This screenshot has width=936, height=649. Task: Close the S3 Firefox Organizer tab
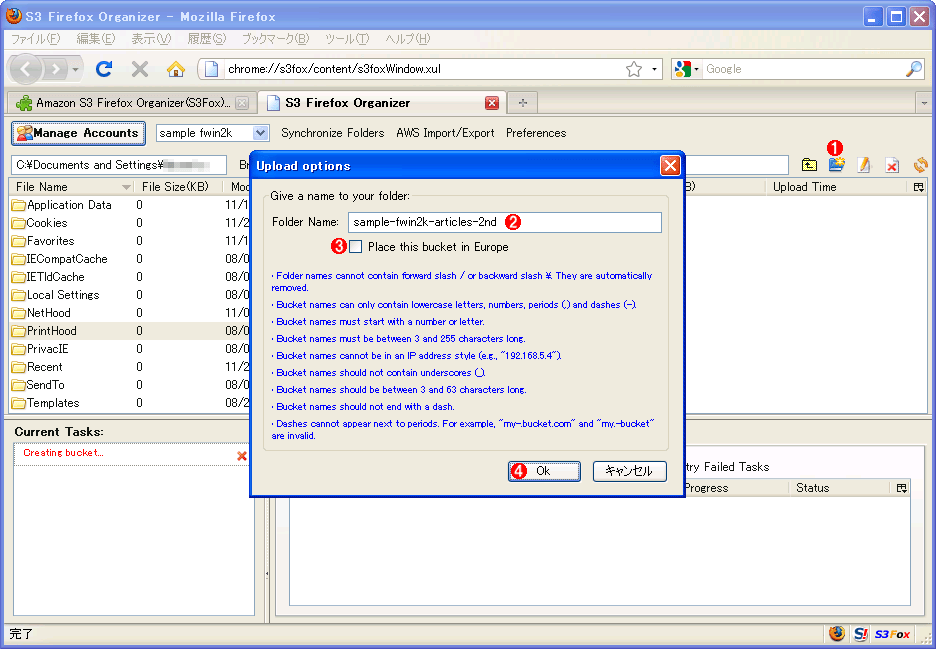click(492, 103)
